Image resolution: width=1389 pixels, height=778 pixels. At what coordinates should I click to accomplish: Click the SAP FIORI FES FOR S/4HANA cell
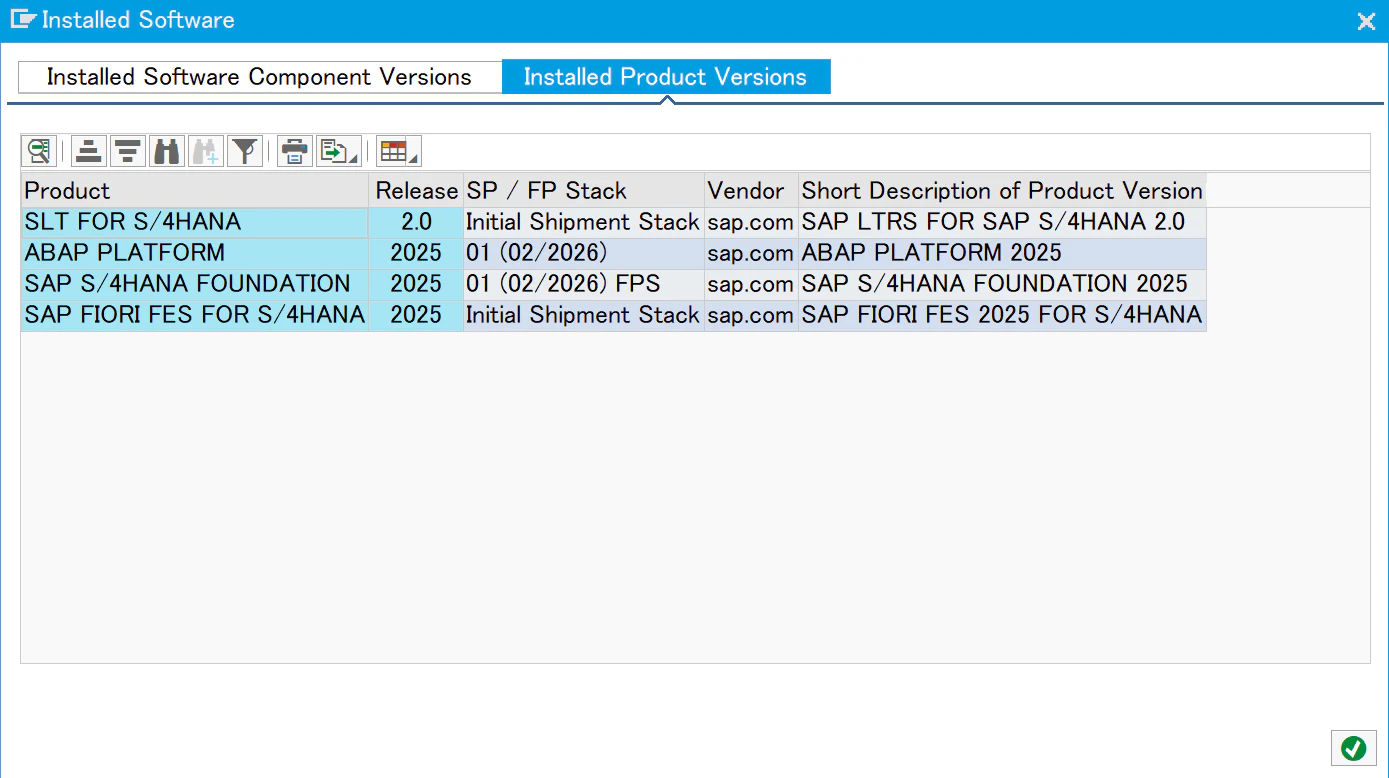click(x=195, y=315)
